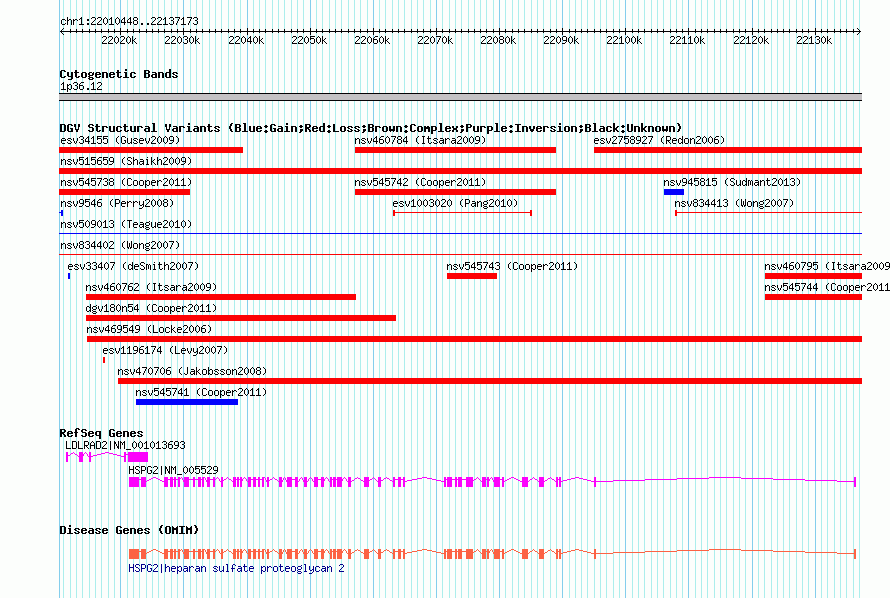Click the chr1:22010448..22137173 region label
Image resolution: width=890 pixels, height=598 pixels.
click(129, 22)
